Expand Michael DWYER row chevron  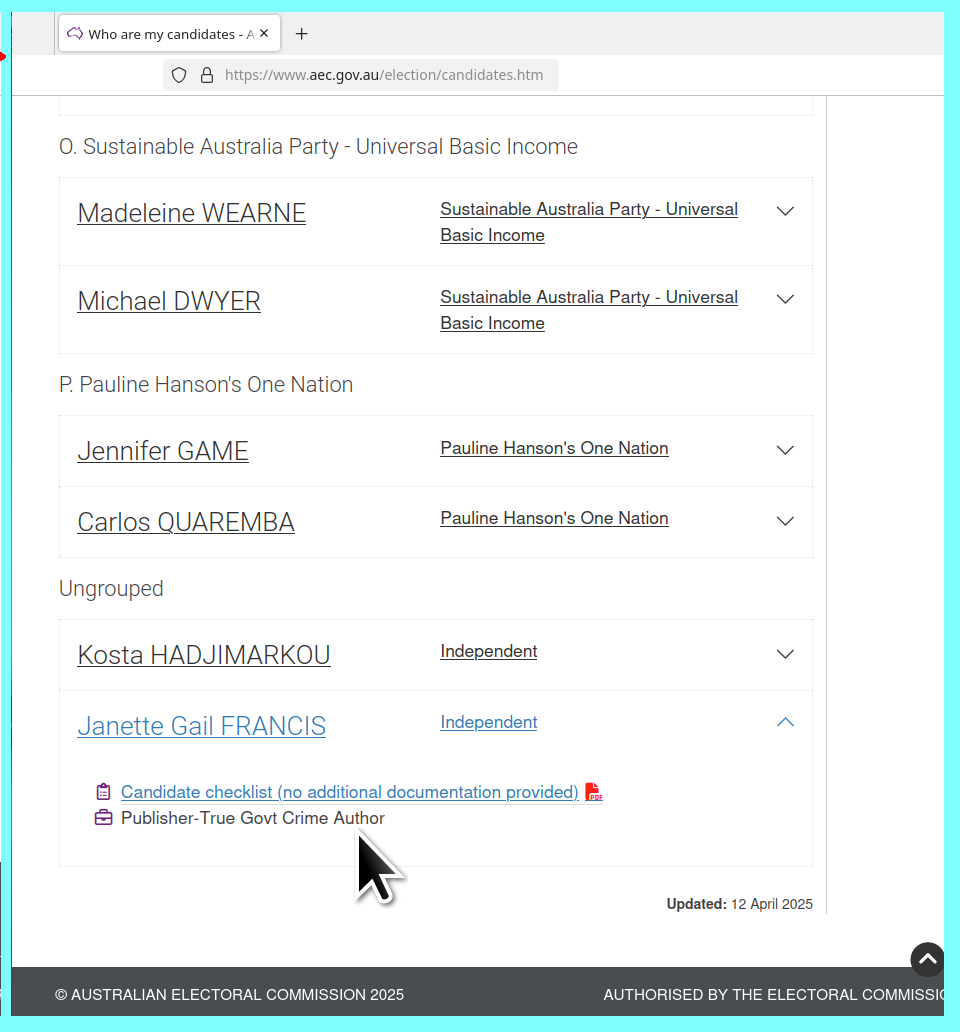(785, 299)
